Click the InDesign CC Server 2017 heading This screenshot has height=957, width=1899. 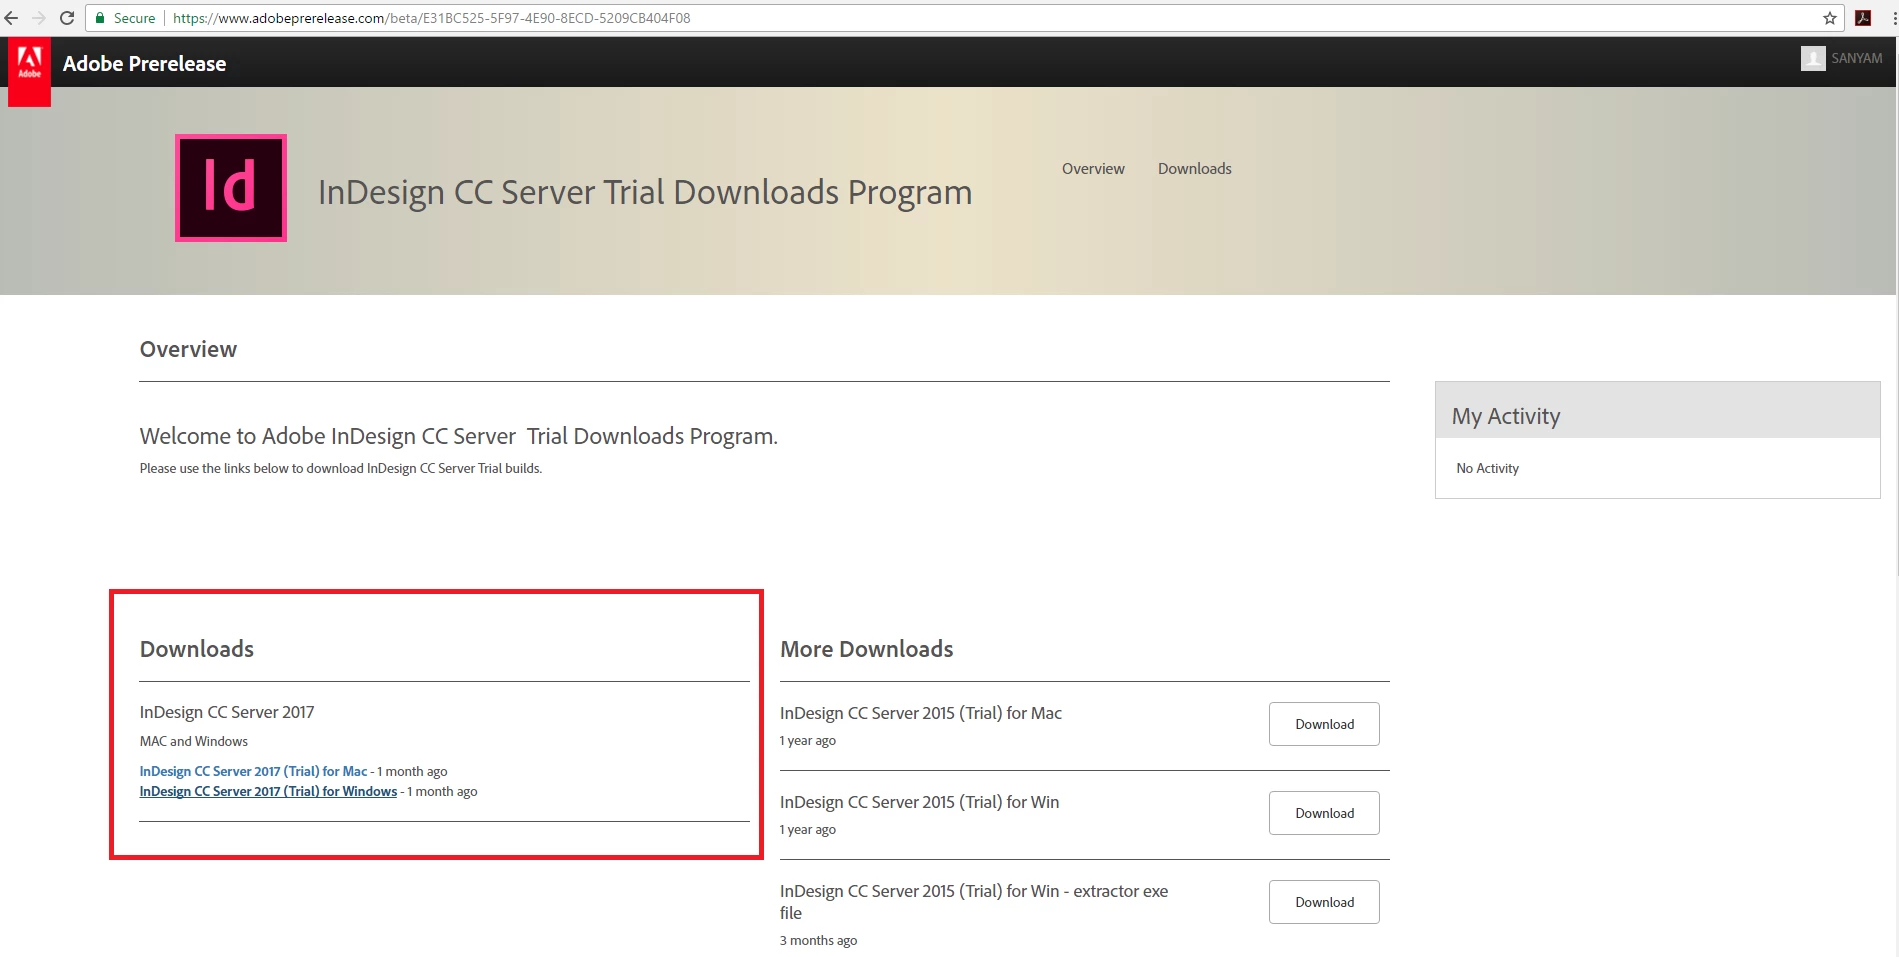[x=227, y=712]
